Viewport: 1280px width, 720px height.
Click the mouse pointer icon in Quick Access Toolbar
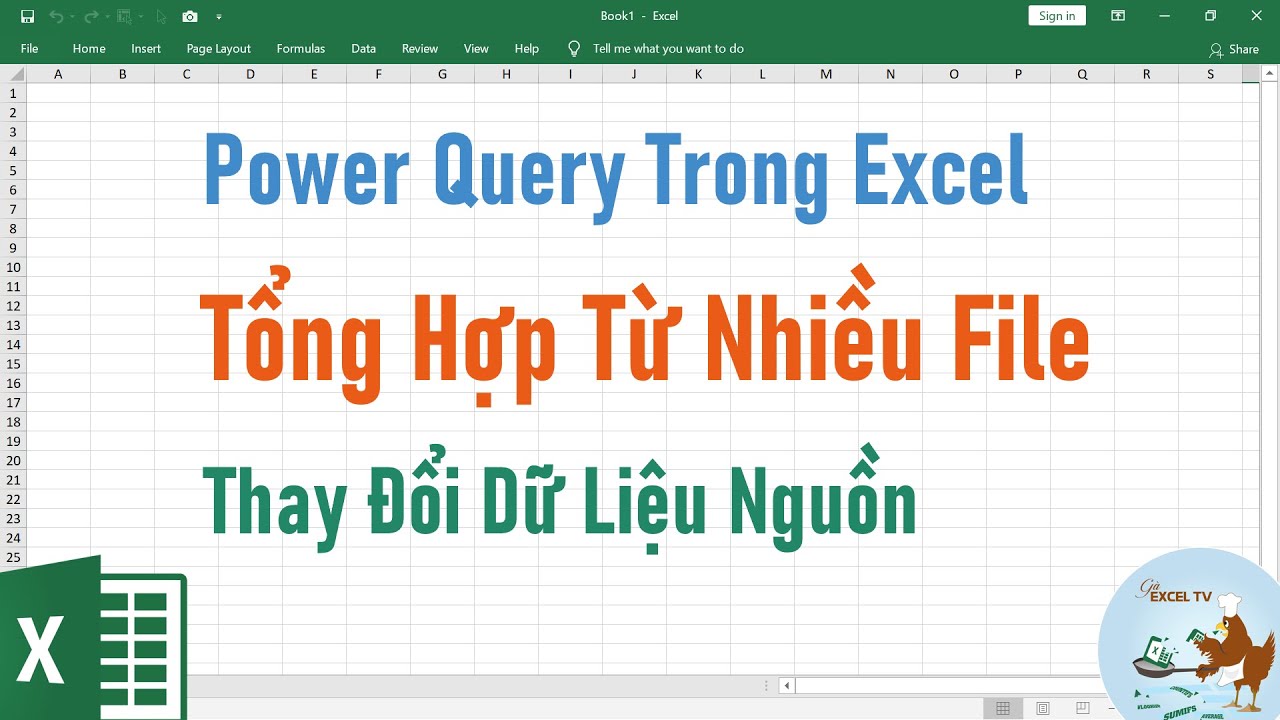pyautogui.click(x=161, y=16)
